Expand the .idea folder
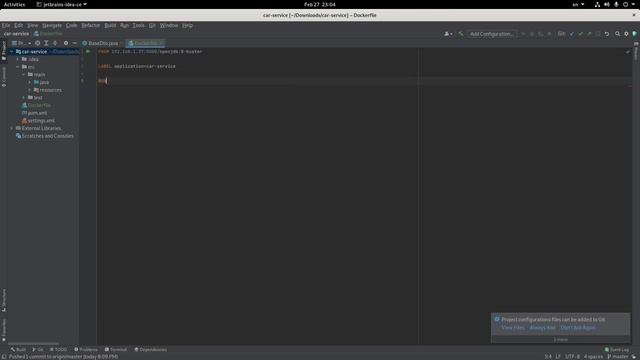Viewport: 640px width, 360px height. (x=18, y=60)
